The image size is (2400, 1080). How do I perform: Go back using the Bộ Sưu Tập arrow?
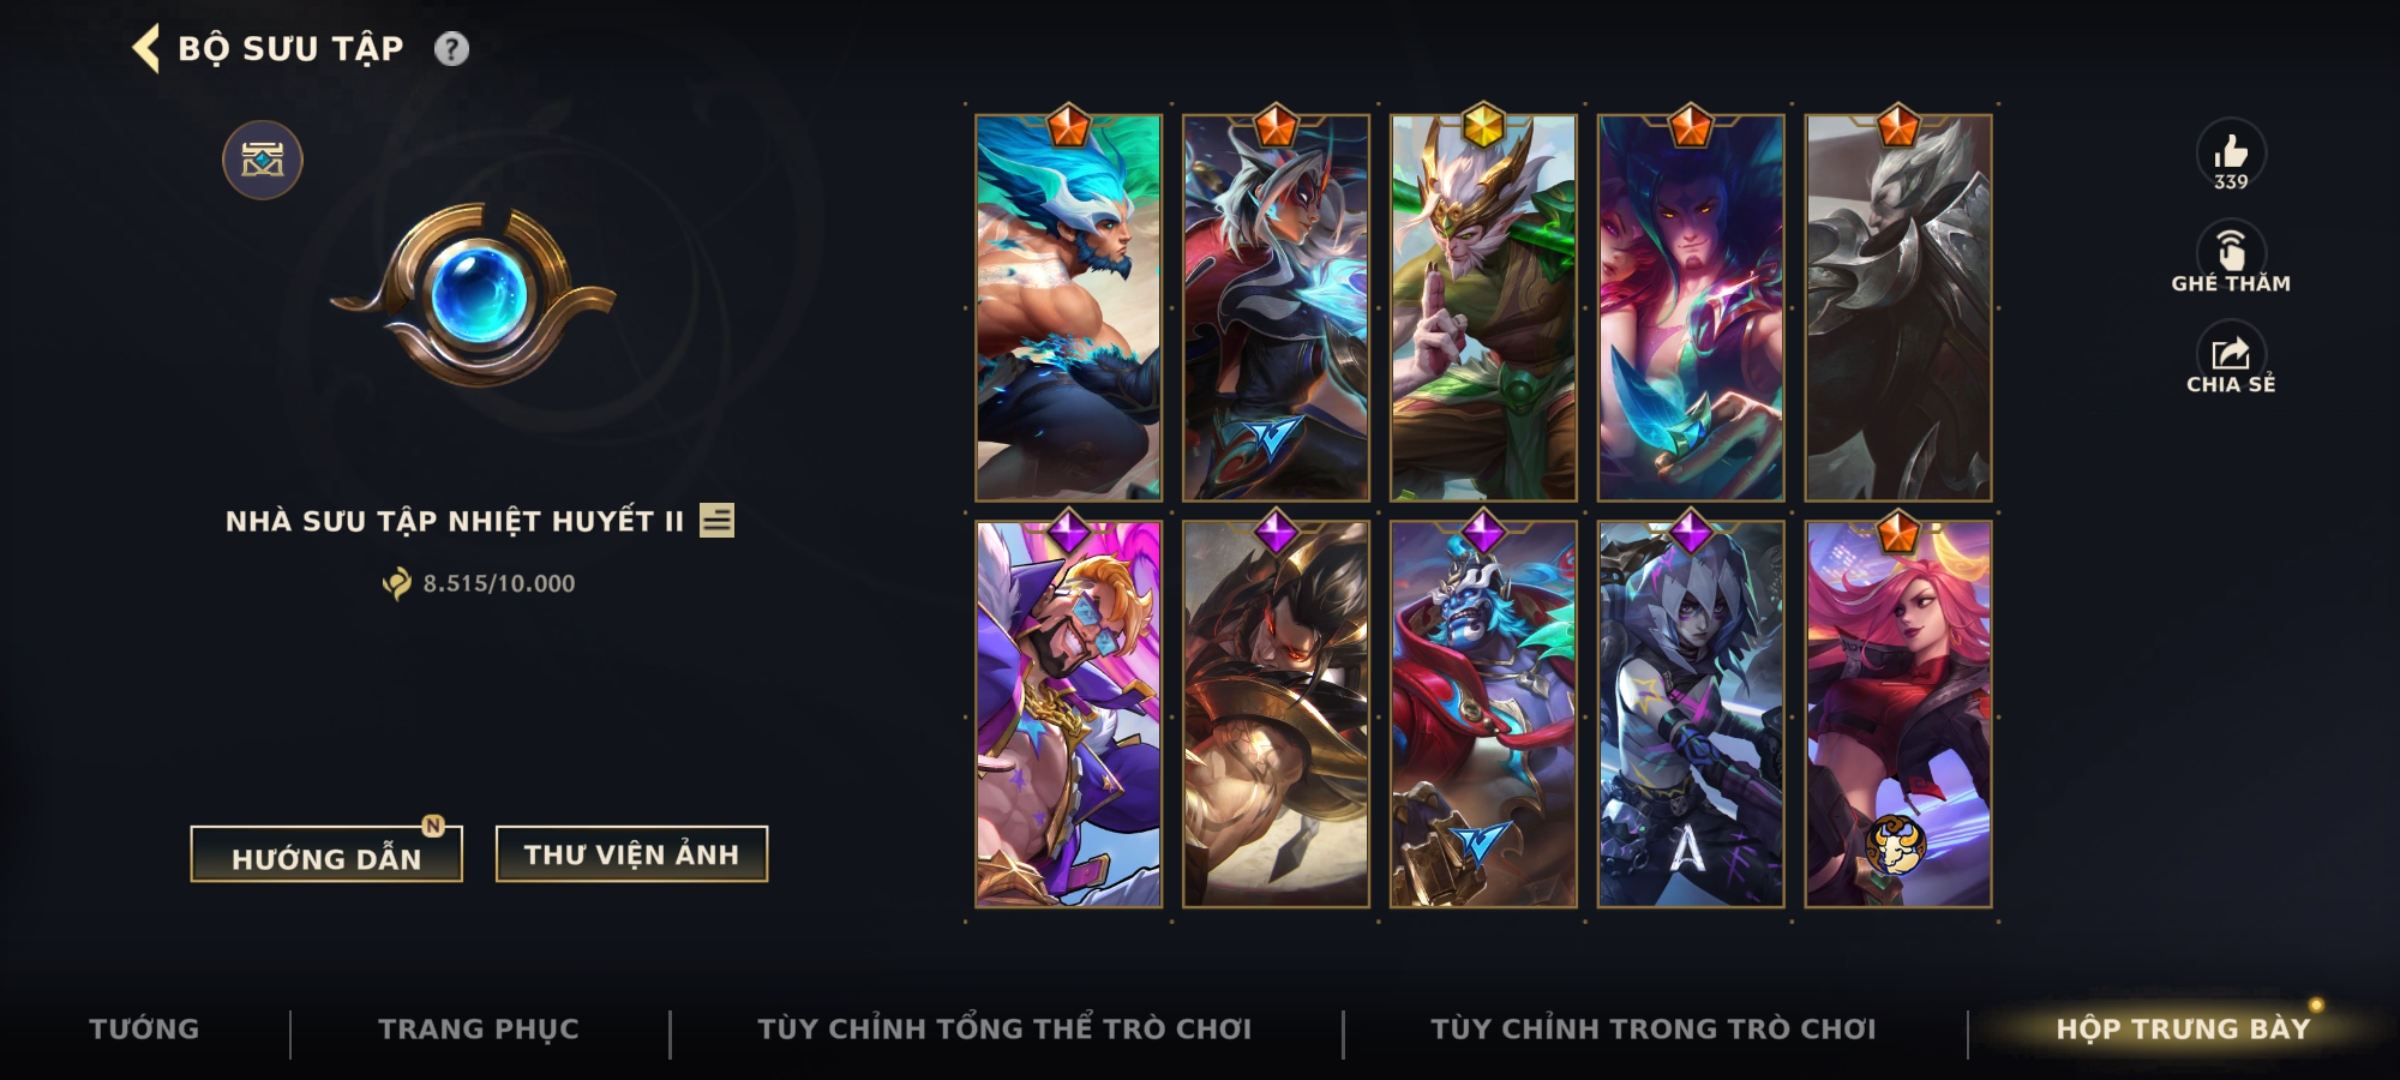coord(146,48)
